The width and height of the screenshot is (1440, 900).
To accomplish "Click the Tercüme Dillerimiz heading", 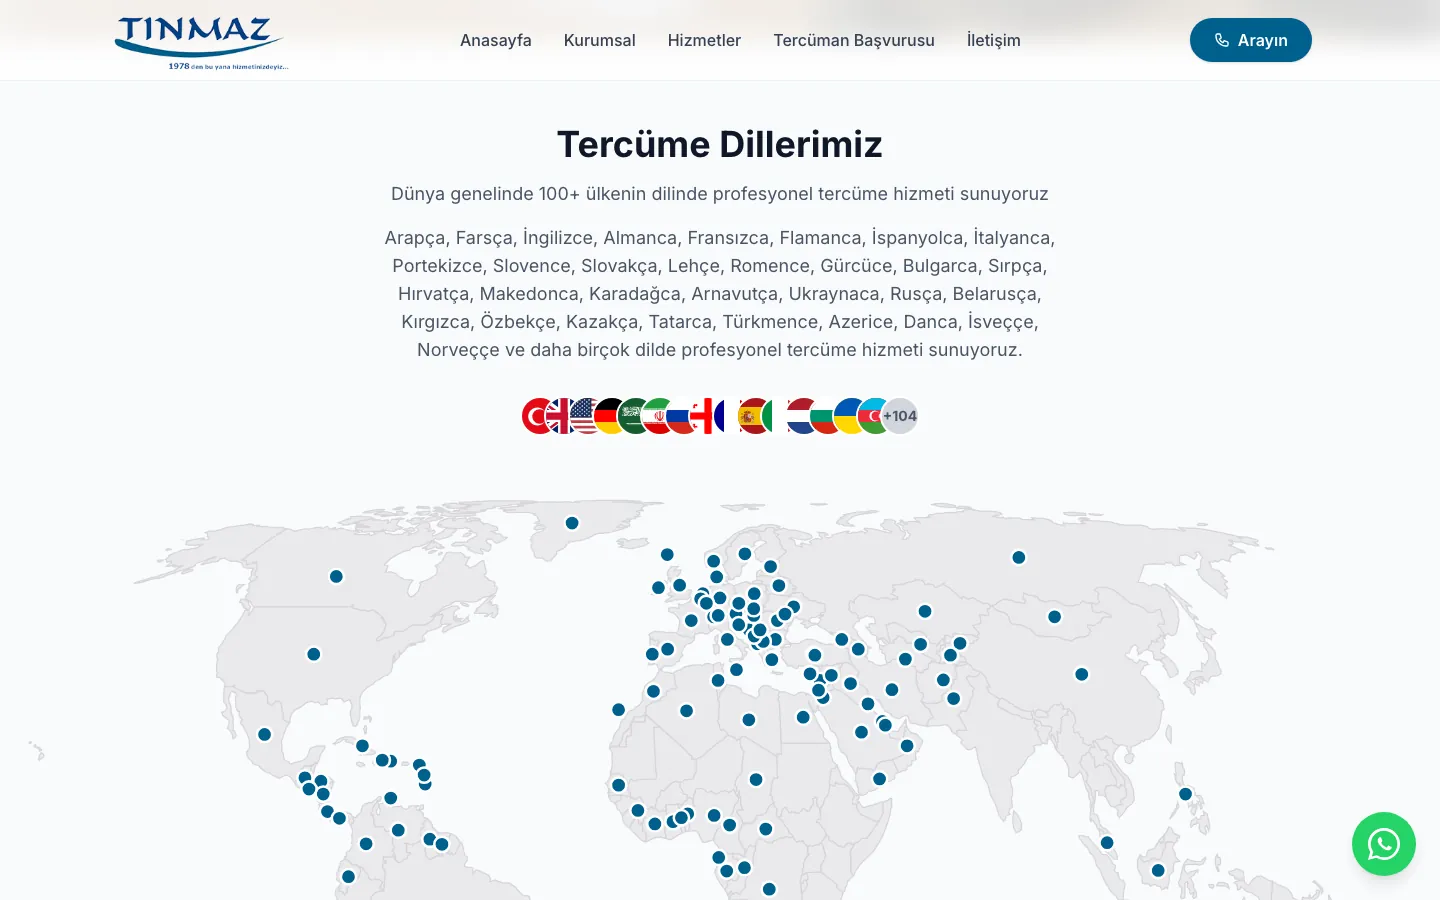I will click(x=720, y=144).
